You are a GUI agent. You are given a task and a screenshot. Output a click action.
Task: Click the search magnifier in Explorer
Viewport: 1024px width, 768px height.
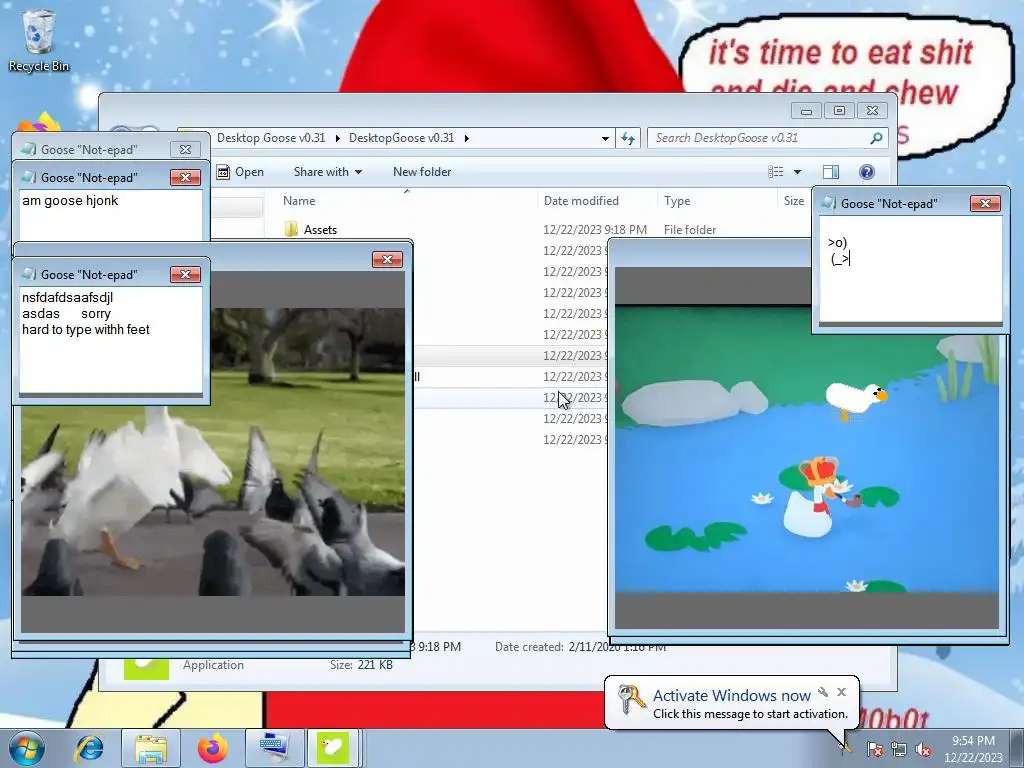click(876, 138)
